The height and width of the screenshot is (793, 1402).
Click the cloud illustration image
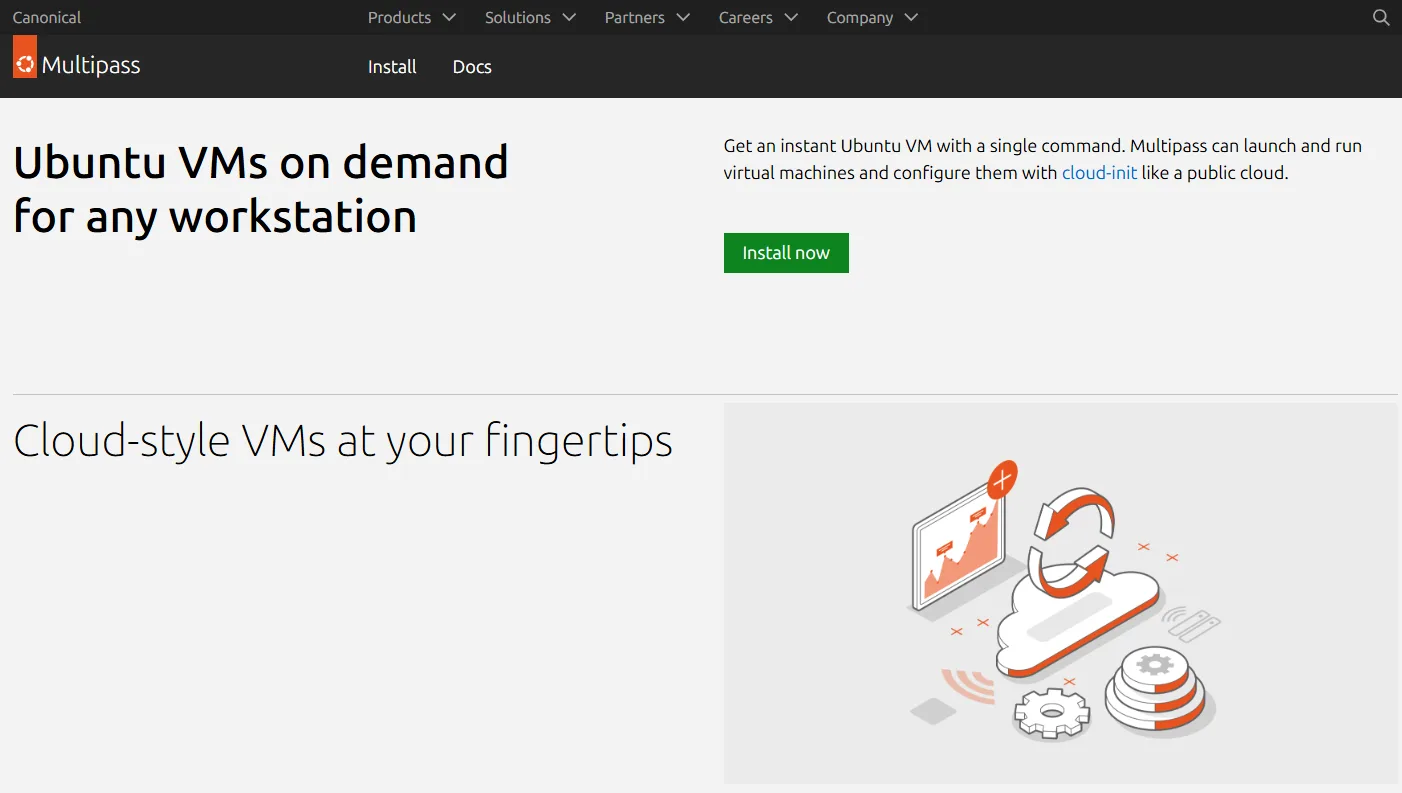pos(1061,593)
